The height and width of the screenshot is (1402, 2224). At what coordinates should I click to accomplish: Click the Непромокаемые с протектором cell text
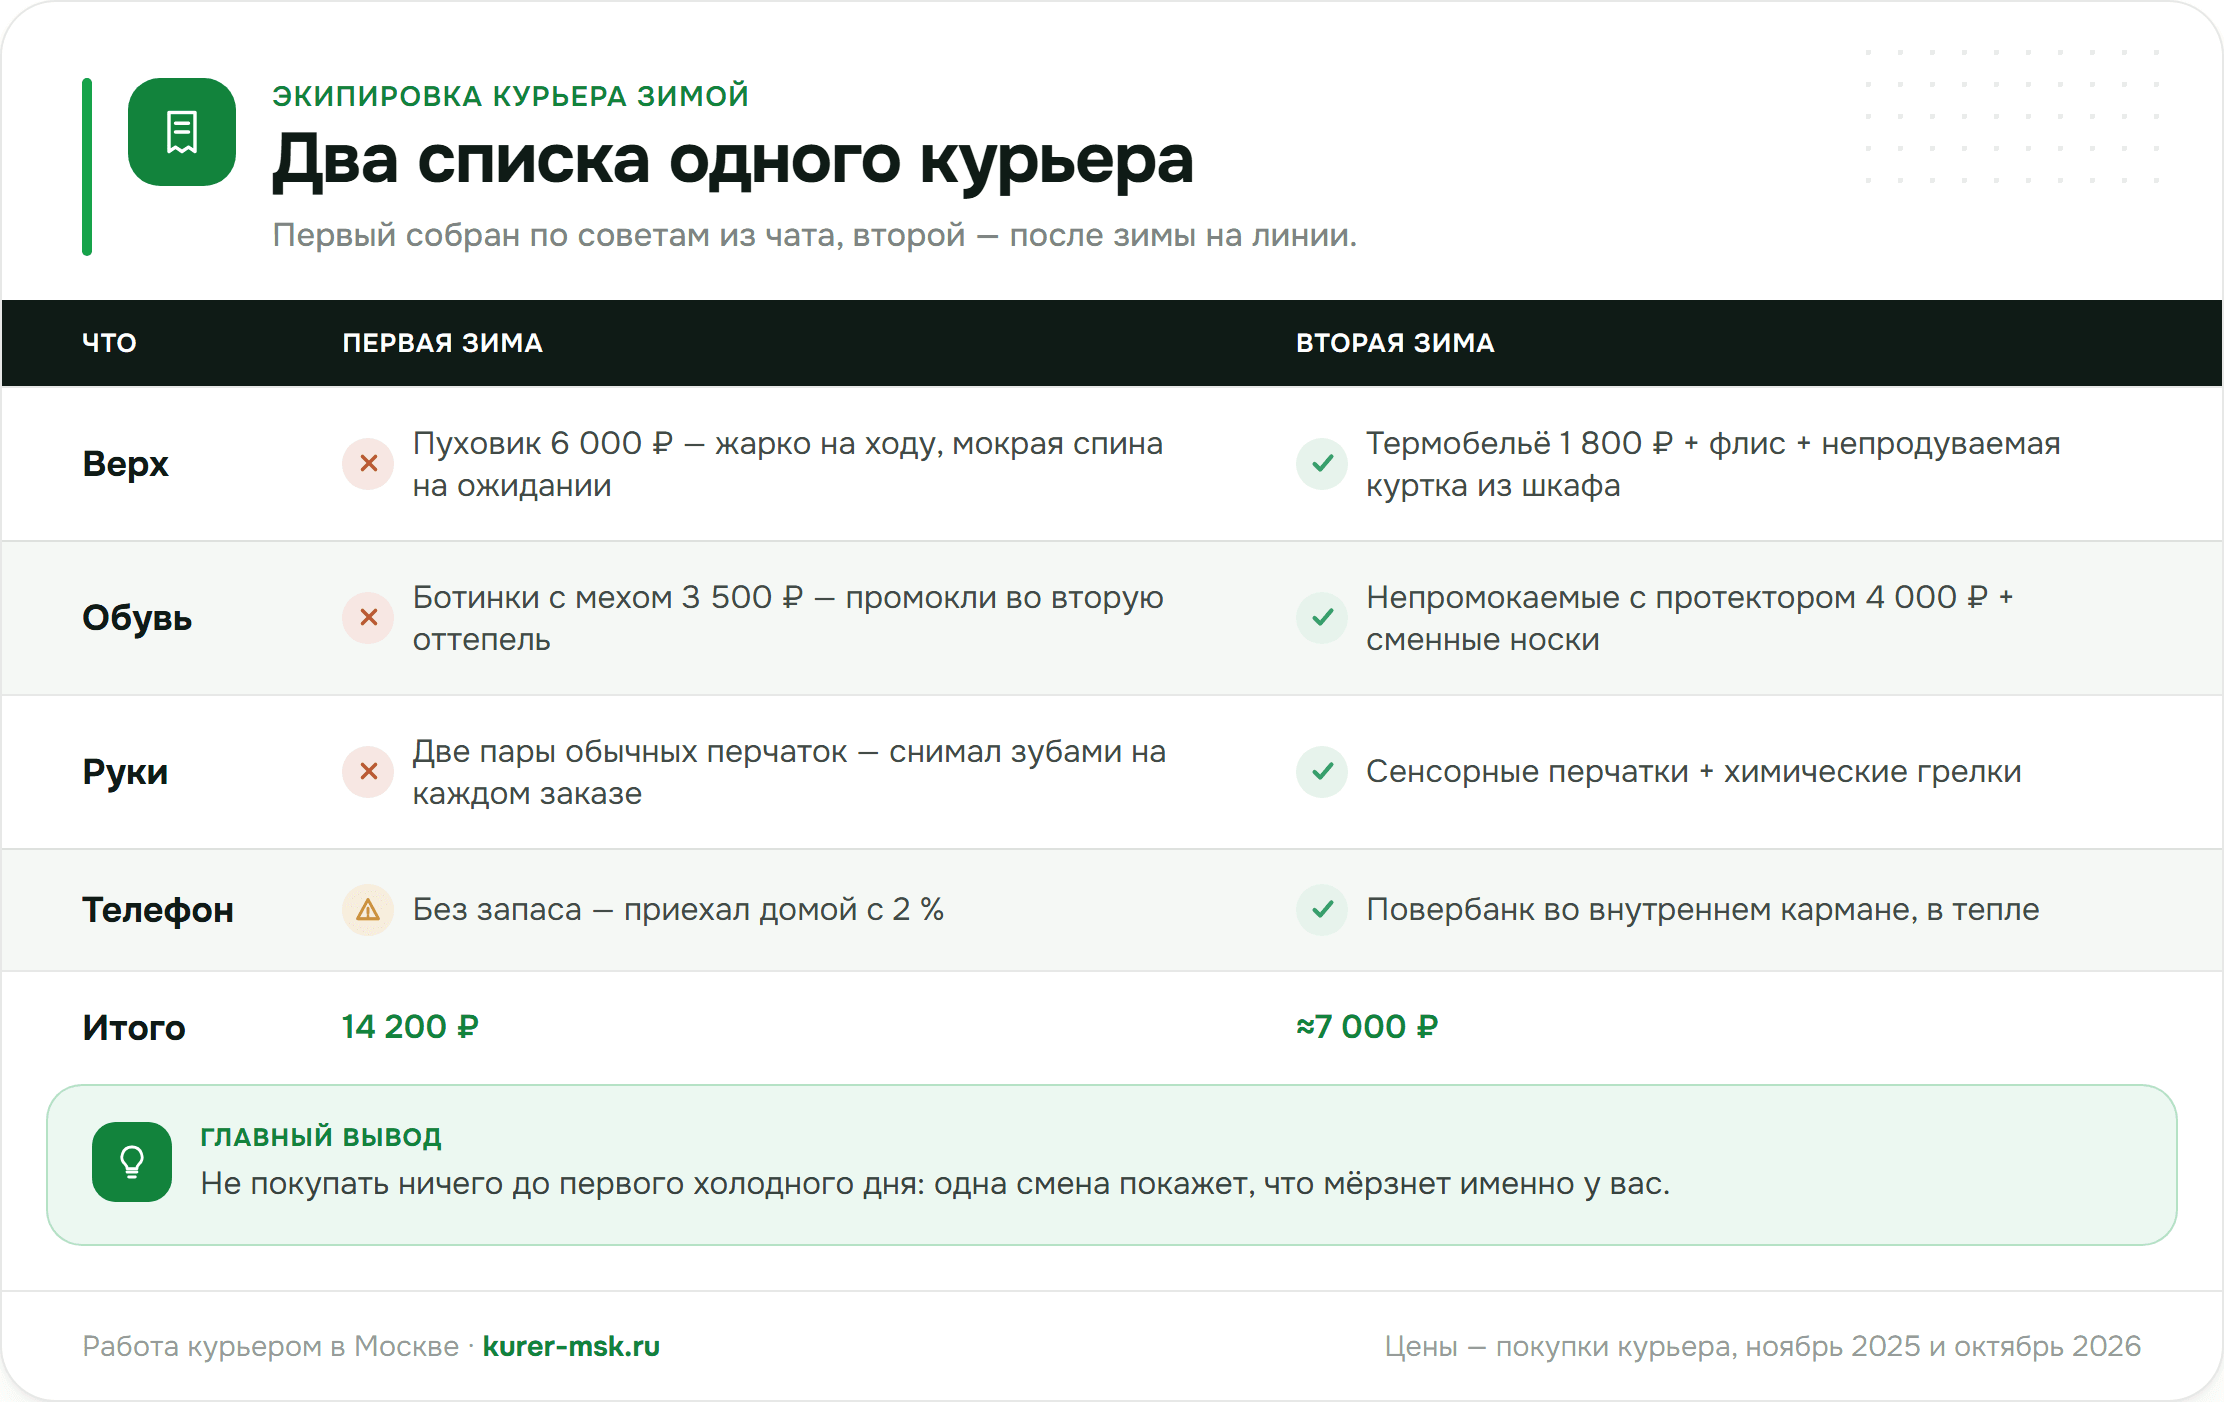[x=1690, y=618]
